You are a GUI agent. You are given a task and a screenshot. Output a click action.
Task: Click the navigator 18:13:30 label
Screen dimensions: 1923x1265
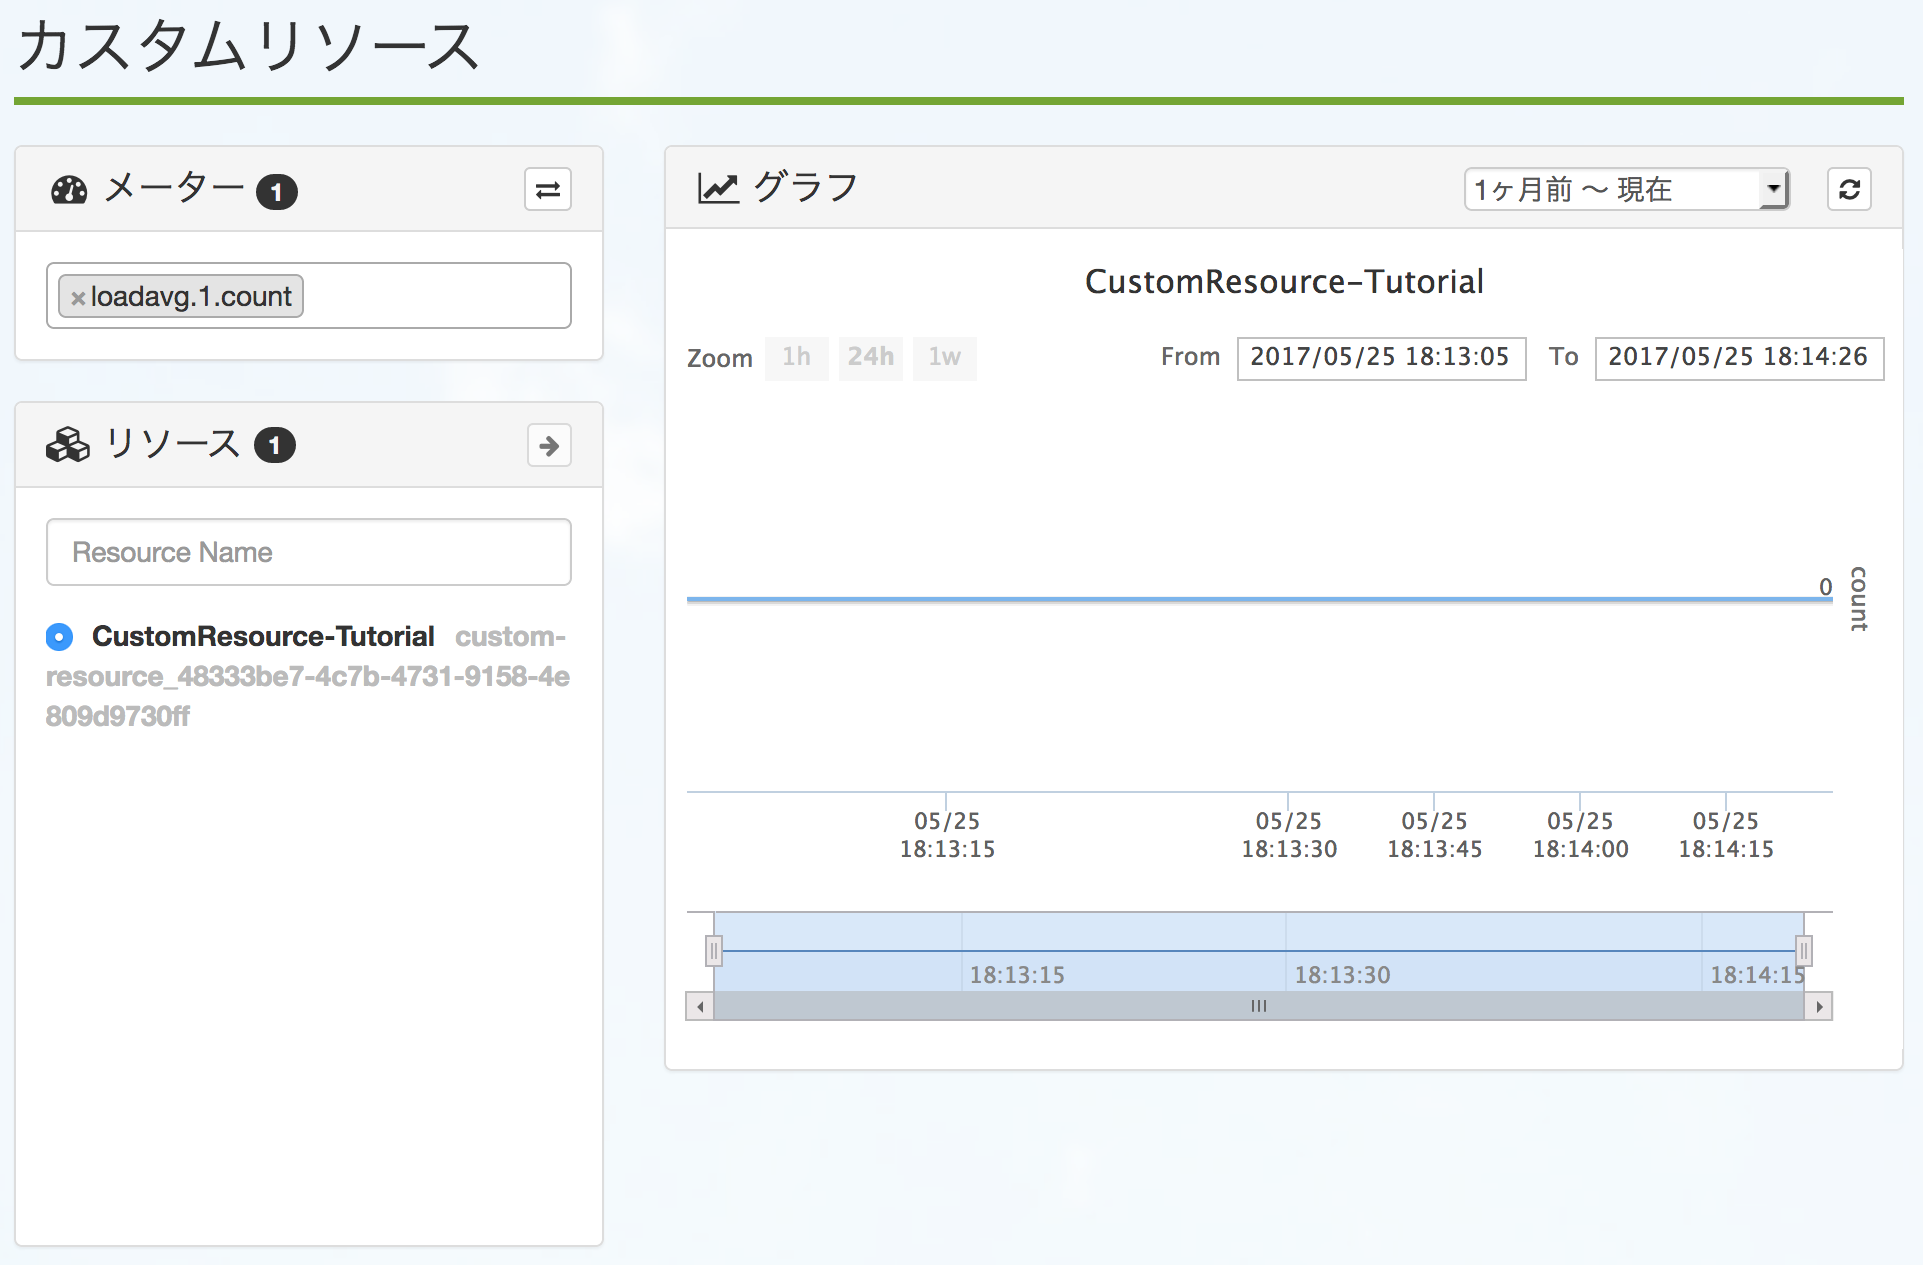coord(1342,975)
